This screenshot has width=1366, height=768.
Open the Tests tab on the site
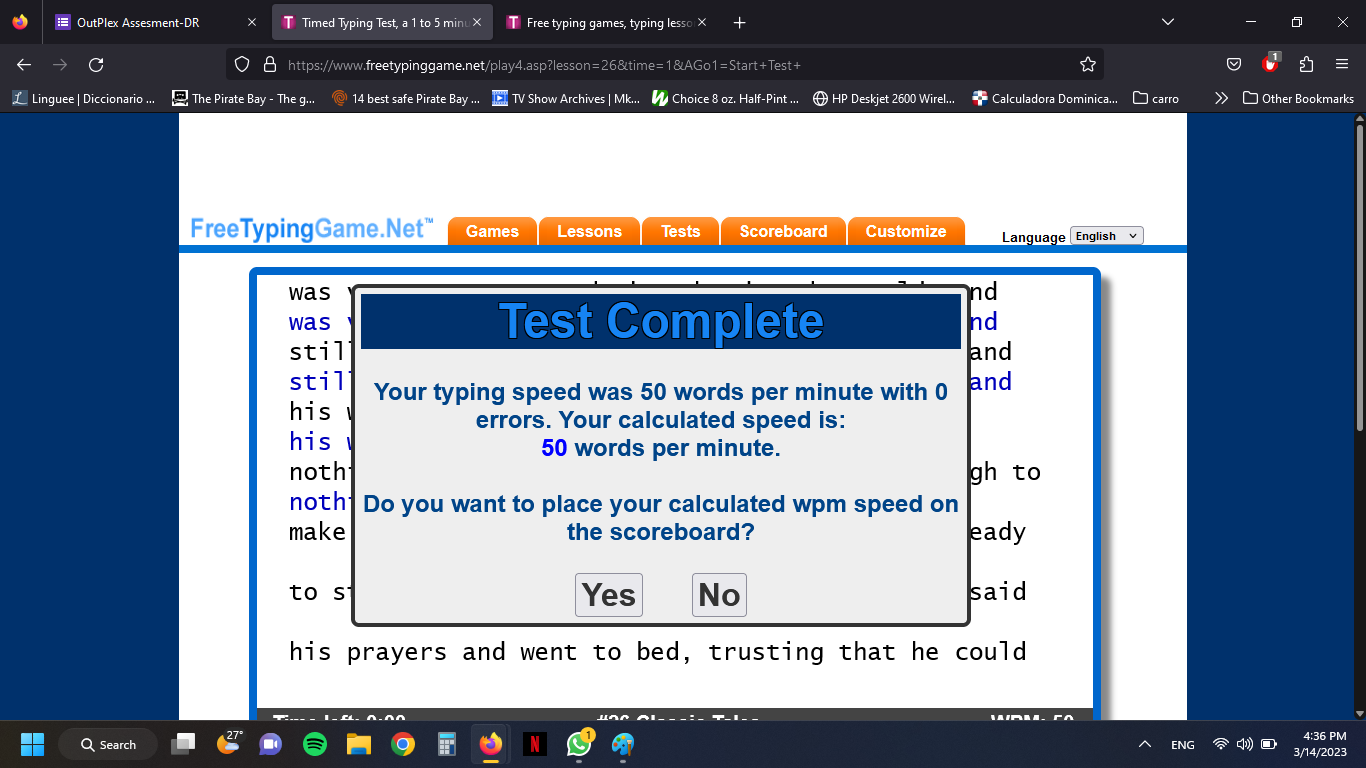coord(680,231)
